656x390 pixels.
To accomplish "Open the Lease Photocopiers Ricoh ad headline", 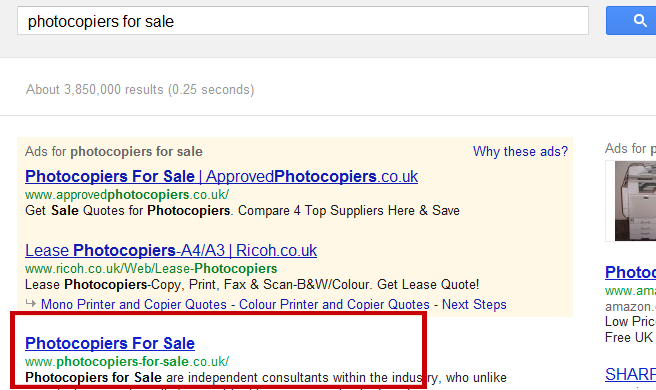I will (171, 250).
